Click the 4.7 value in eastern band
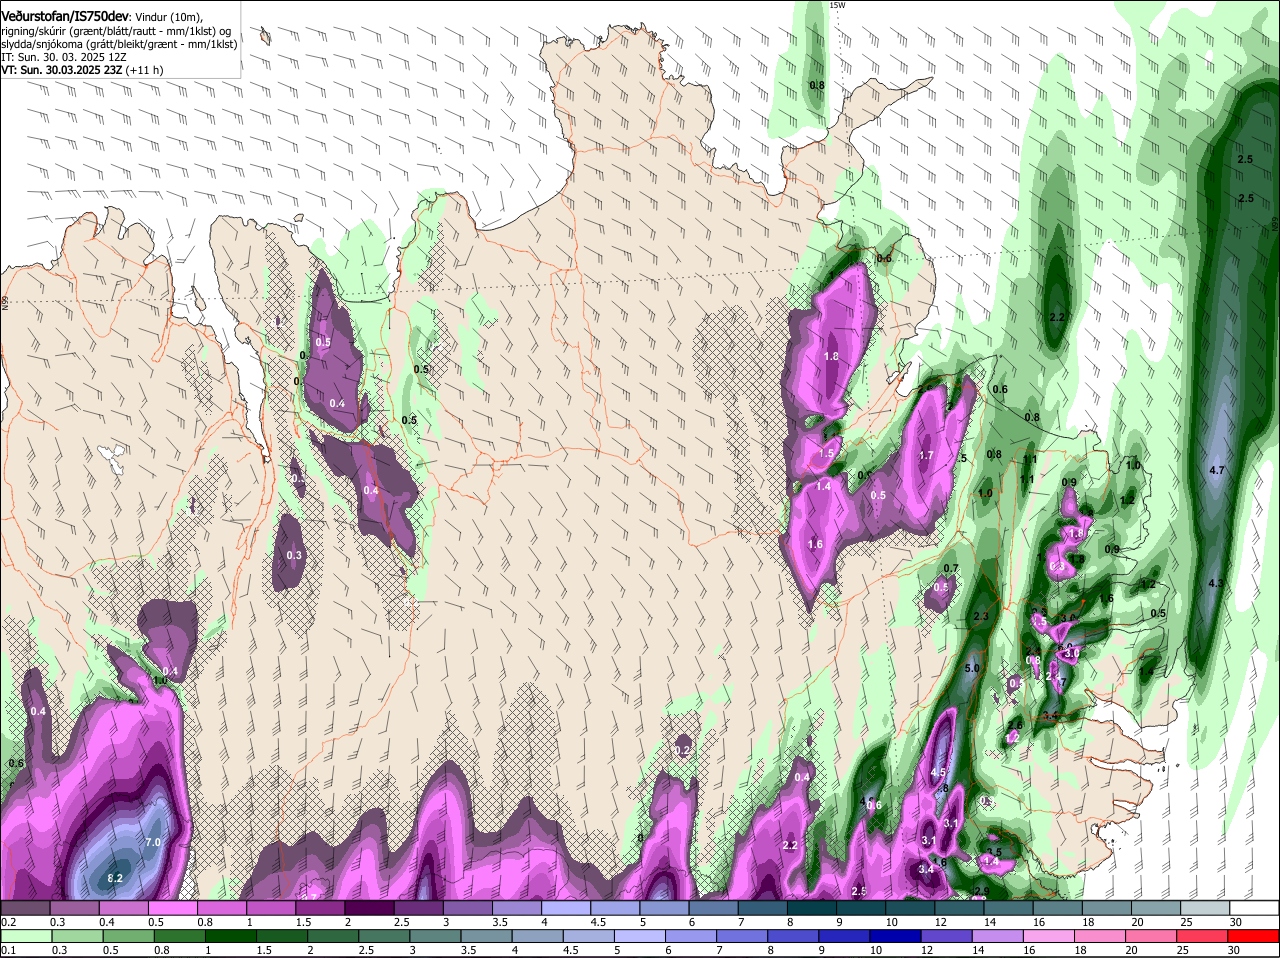Image resolution: width=1280 pixels, height=958 pixels. point(1217,470)
